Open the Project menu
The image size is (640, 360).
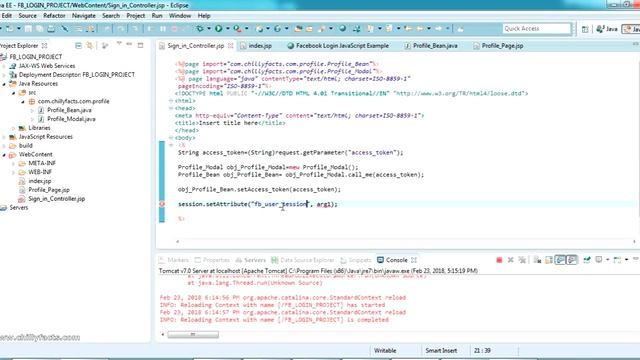(x=136, y=16)
